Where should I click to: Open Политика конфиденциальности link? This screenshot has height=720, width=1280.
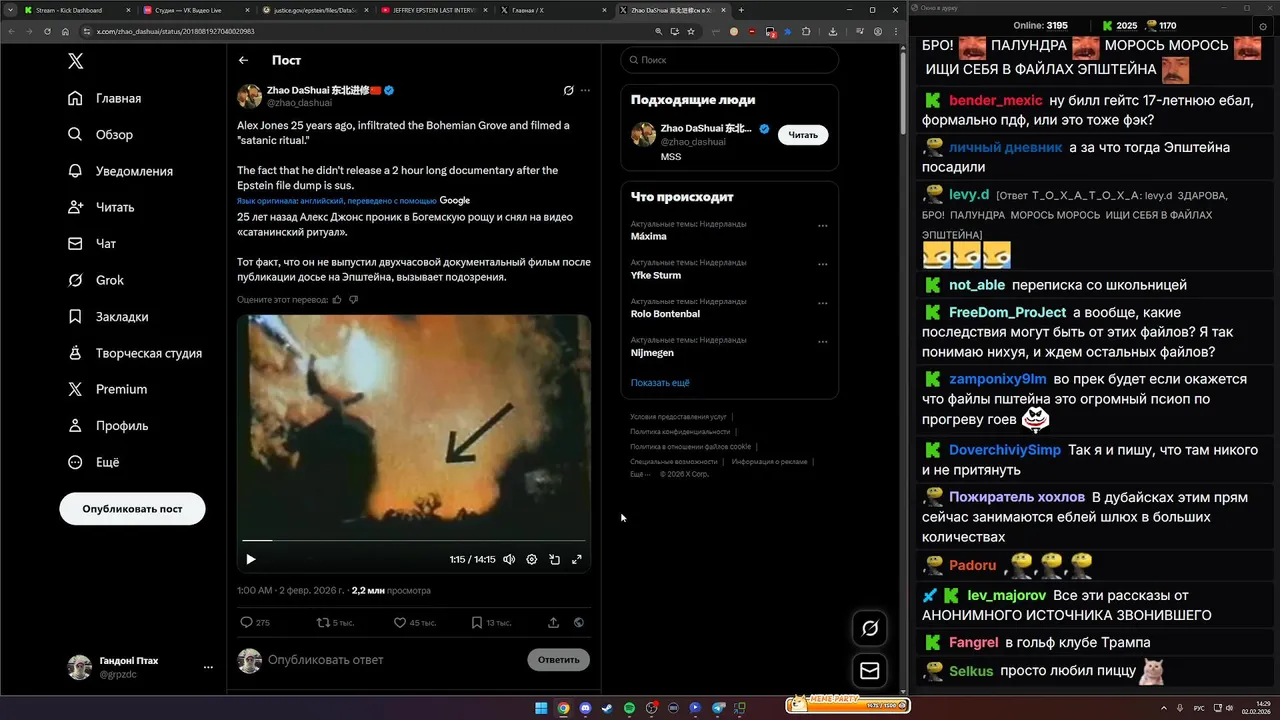[680, 431]
